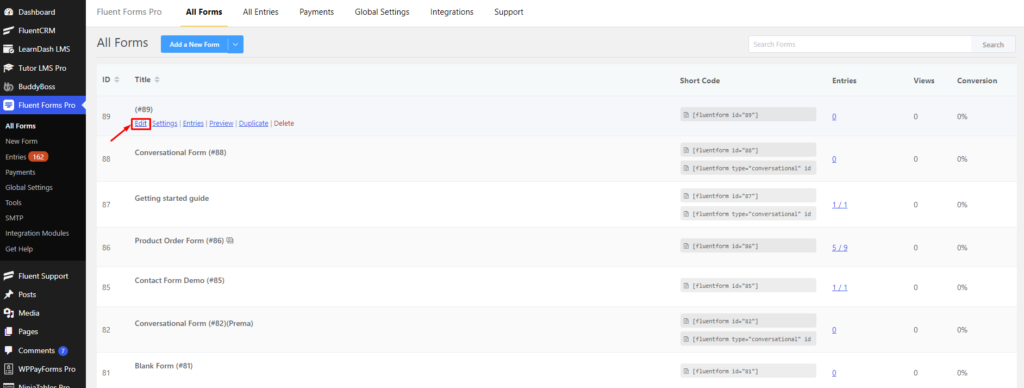Open Tools in sidebar submenu
The height and width of the screenshot is (388, 1024).
point(13,202)
